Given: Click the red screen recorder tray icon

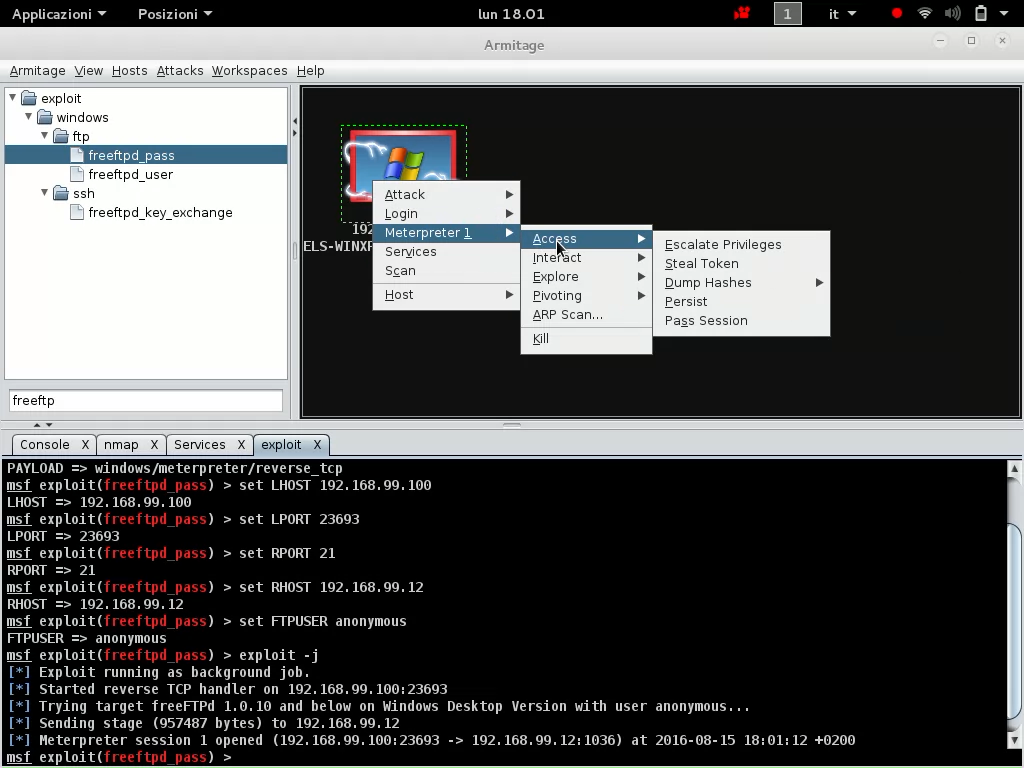Looking at the screenshot, I should (742, 14).
